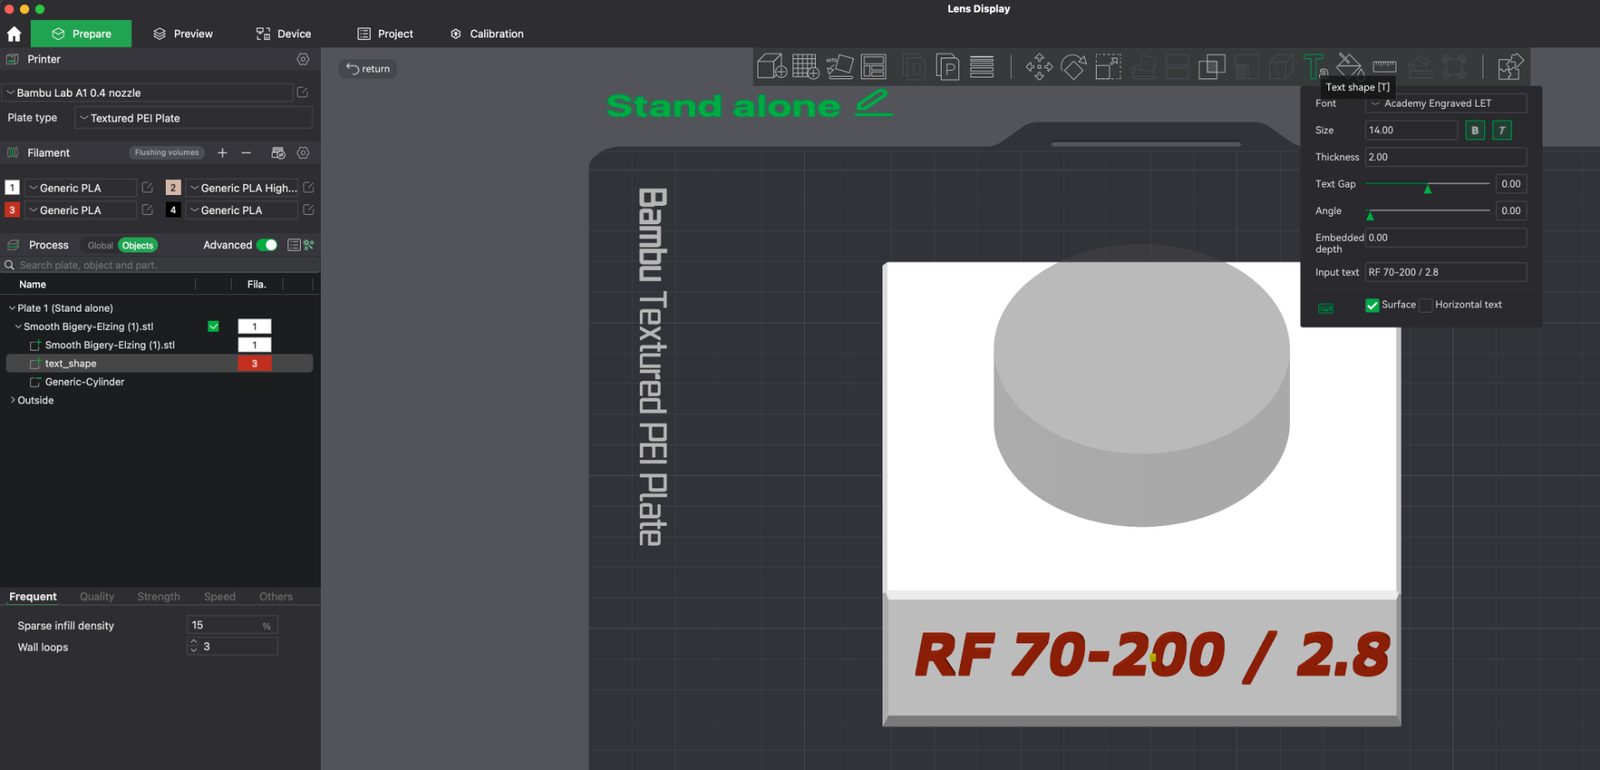The width and height of the screenshot is (1600, 770).
Task: Select the Rotate tool
Action: click(x=1074, y=67)
